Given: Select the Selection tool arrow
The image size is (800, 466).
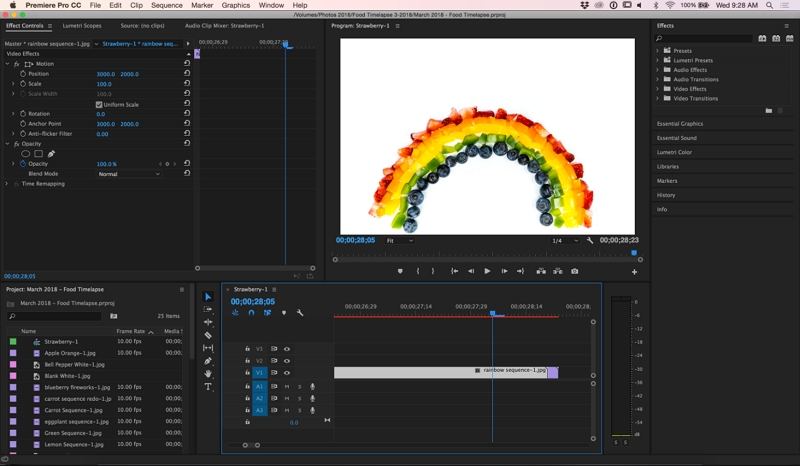Looking at the screenshot, I should [208, 297].
